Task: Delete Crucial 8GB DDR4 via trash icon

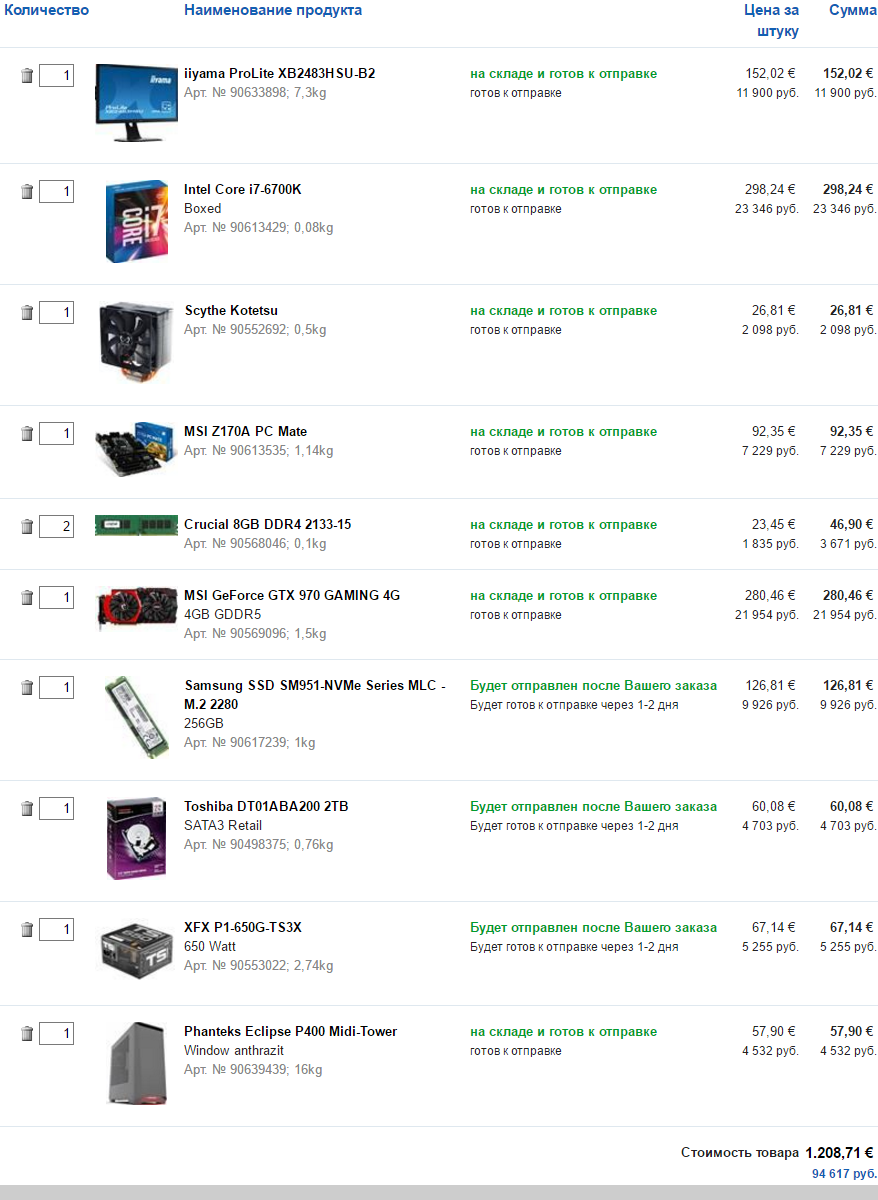Action: tap(27, 526)
